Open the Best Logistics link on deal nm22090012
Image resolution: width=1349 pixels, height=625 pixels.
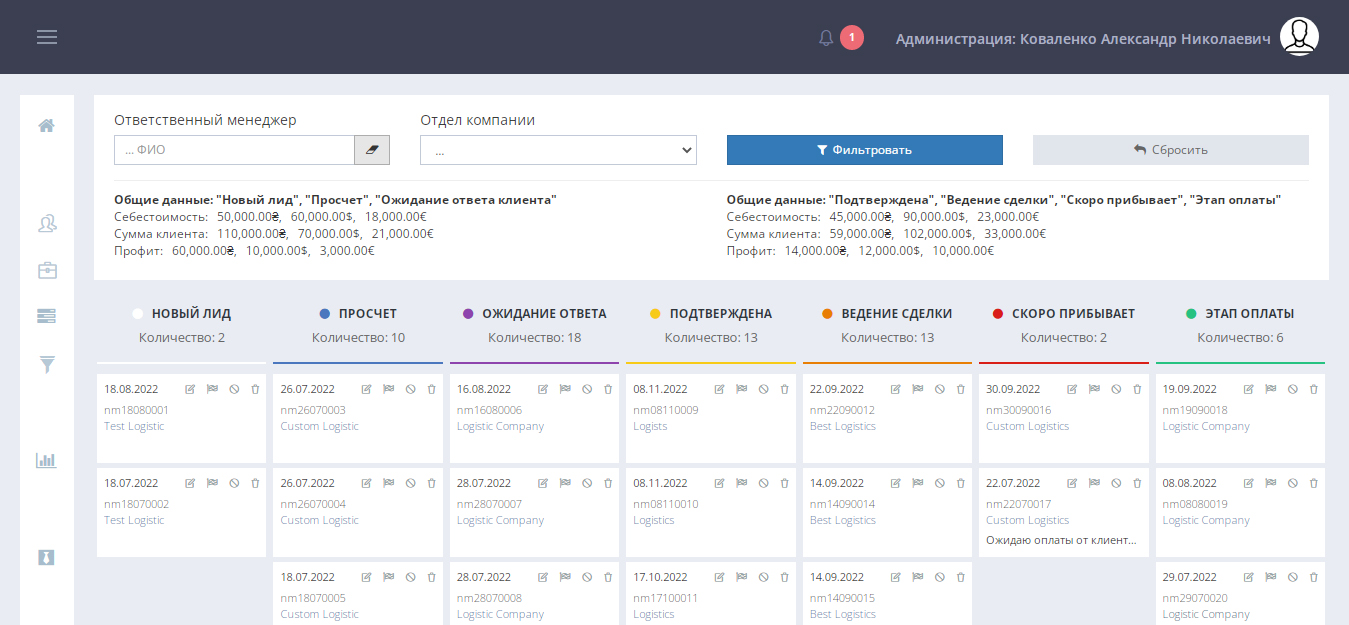tap(842, 426)
